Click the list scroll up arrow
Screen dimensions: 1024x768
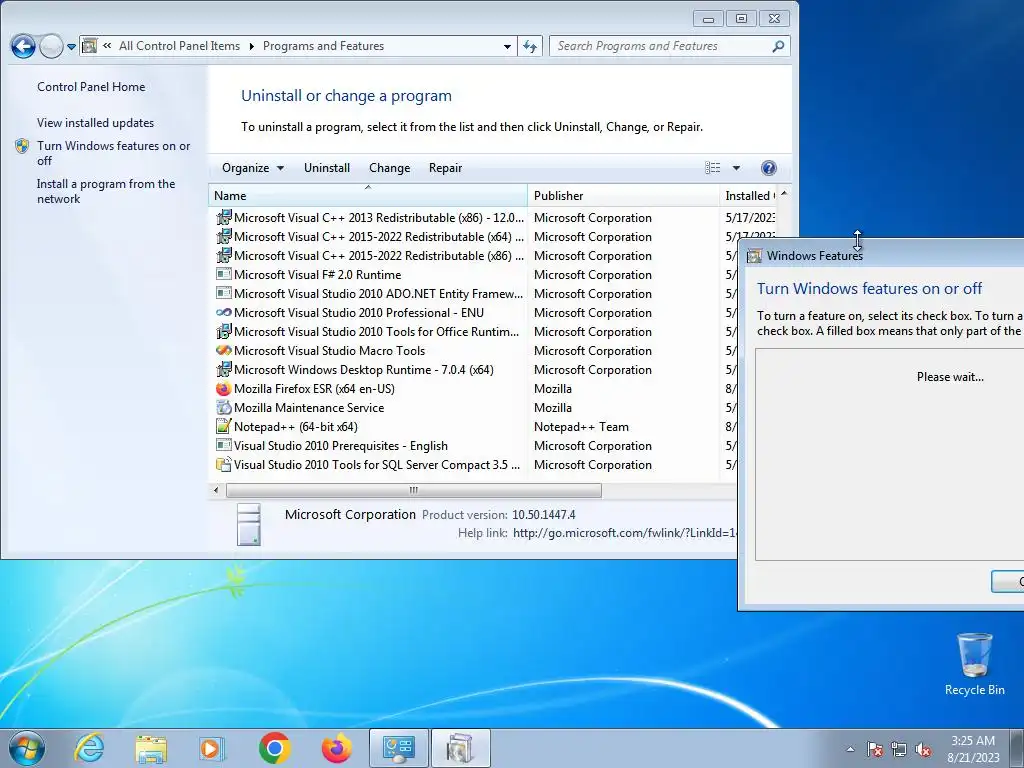coord(784,194)
